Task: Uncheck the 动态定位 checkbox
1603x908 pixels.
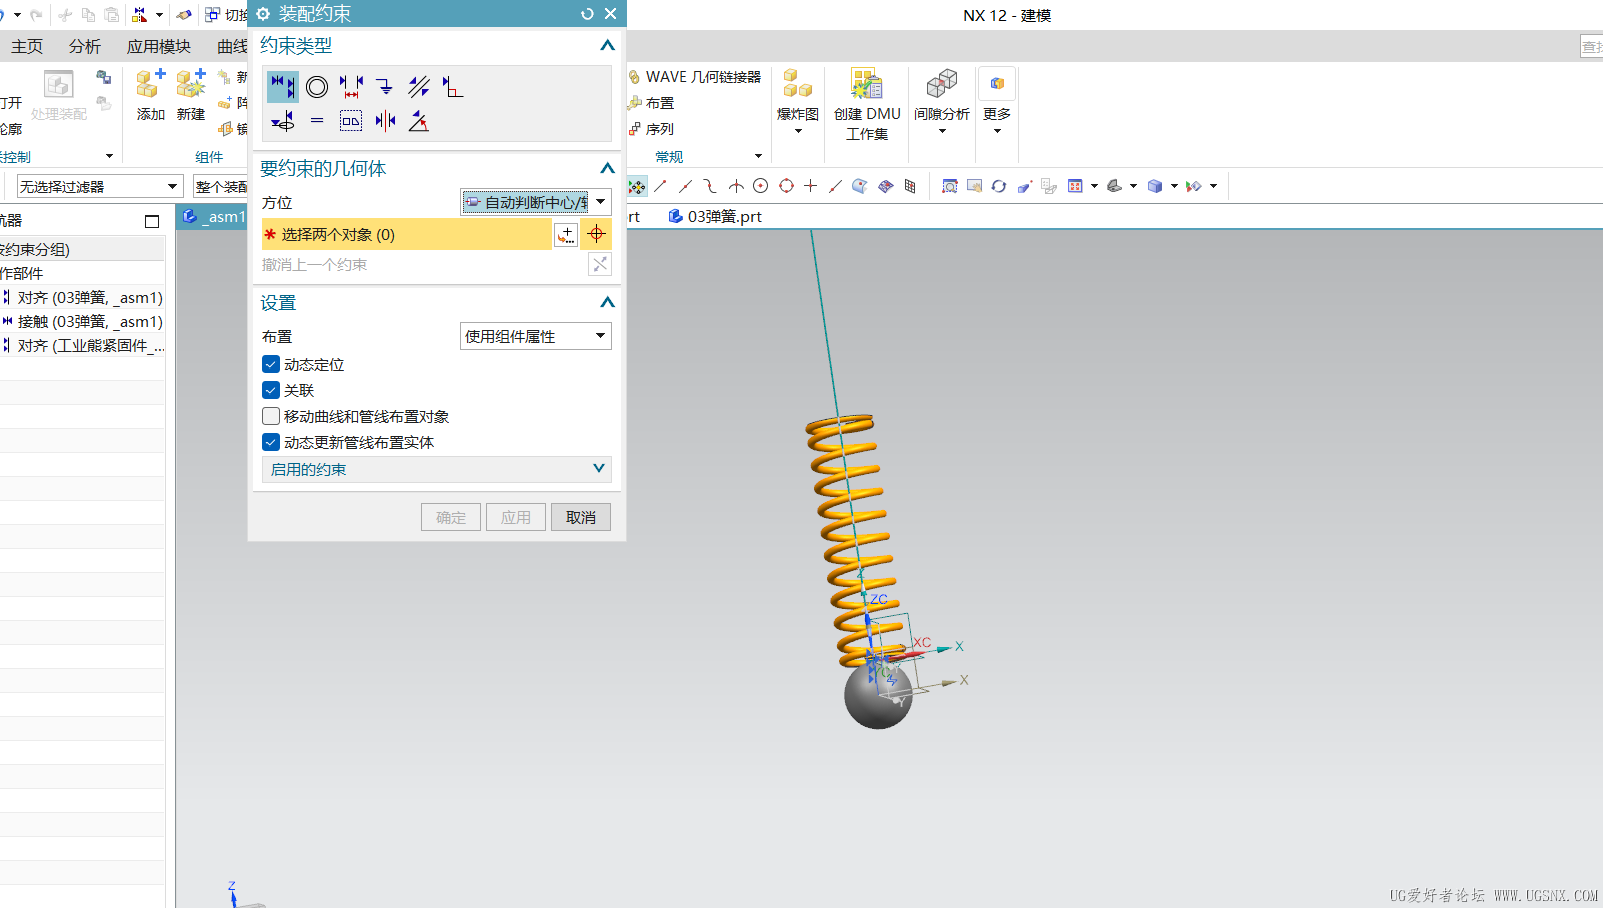Action: point(271,364)
